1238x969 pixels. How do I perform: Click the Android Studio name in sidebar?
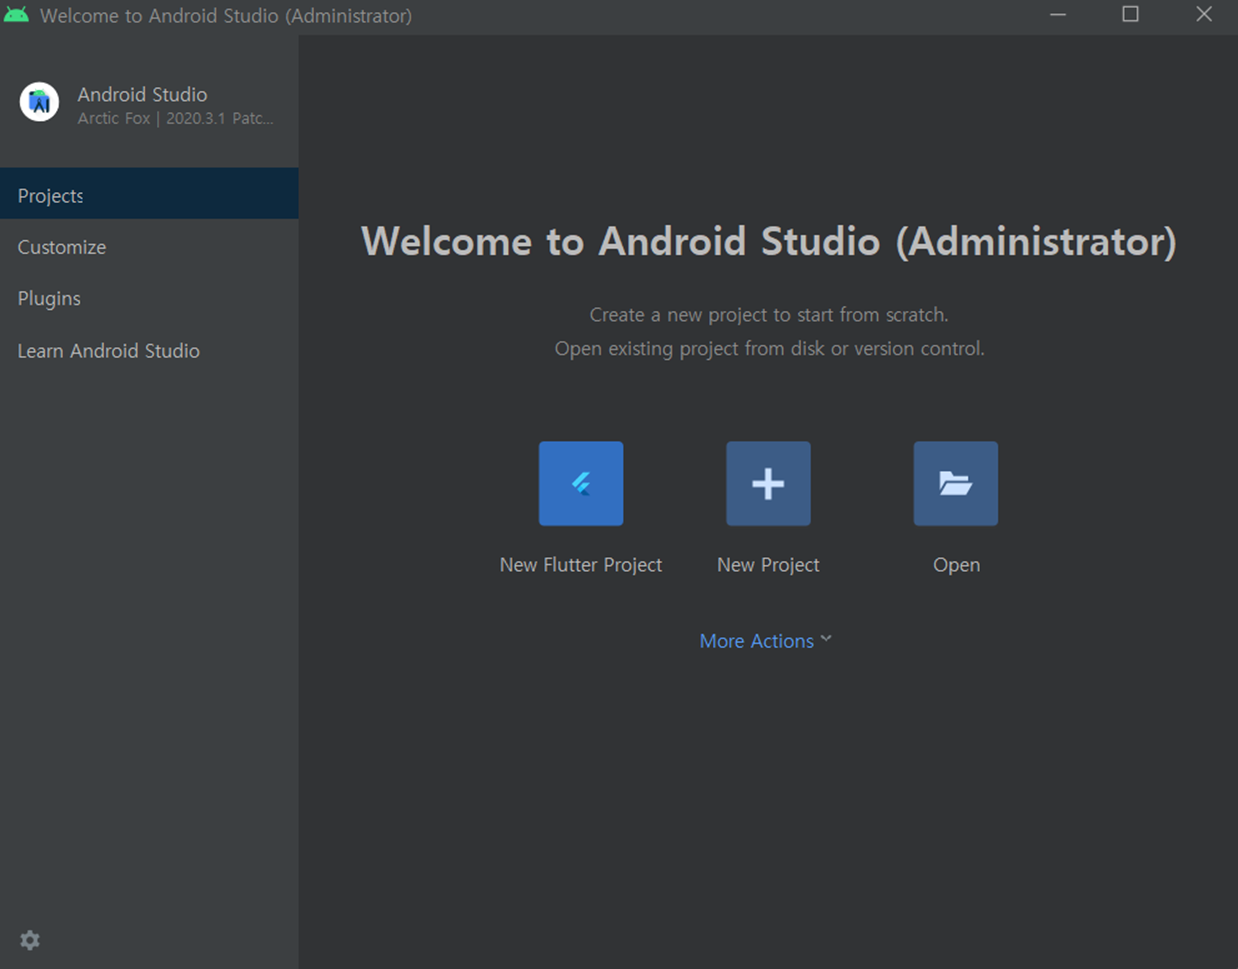[x=142, y=94]
